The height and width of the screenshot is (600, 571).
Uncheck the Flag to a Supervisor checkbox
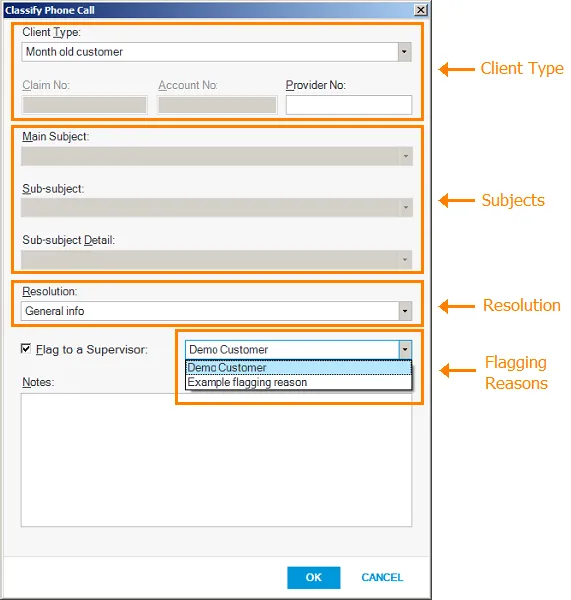tap(26, 349)
